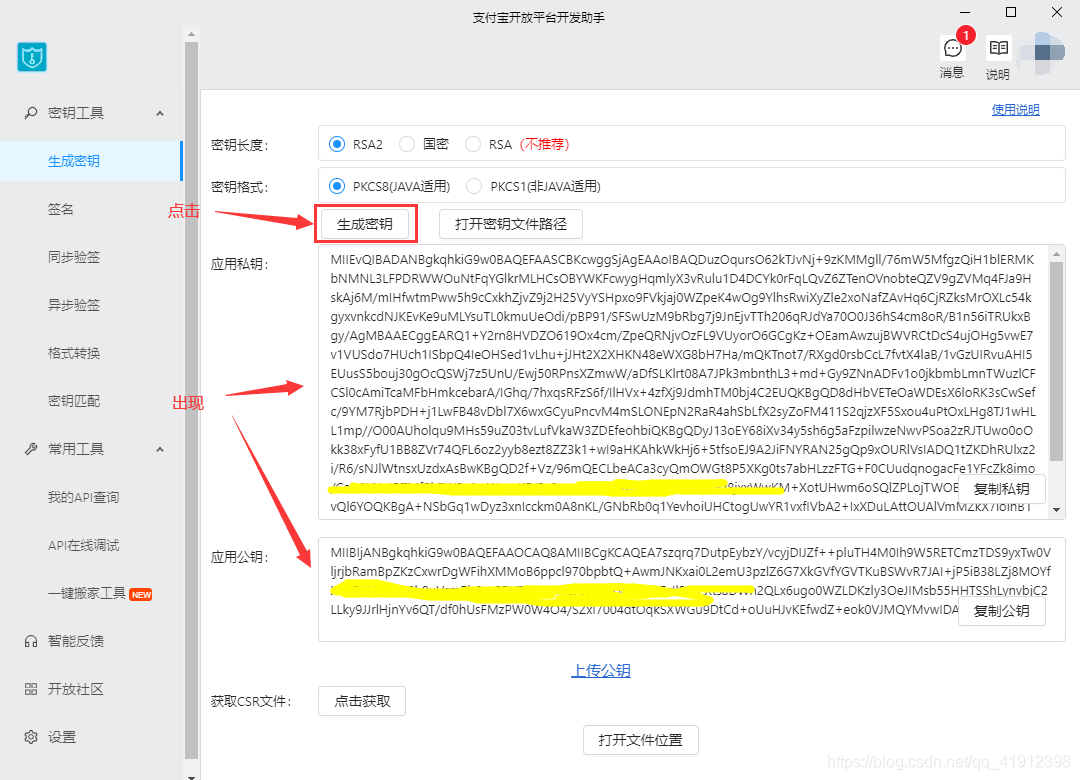
Task: Click the 复制私钥 button
Action: coord(1001,489)
